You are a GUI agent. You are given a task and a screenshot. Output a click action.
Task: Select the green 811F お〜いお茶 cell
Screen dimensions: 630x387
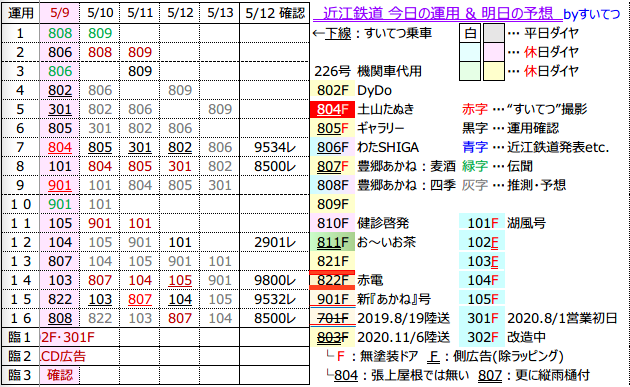(332, 242)
